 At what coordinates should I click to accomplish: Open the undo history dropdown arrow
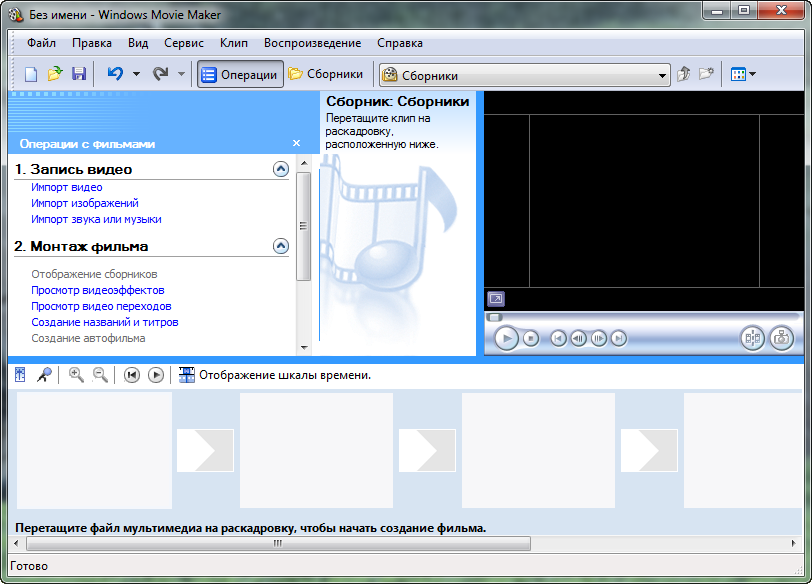(x=136, y=74)
